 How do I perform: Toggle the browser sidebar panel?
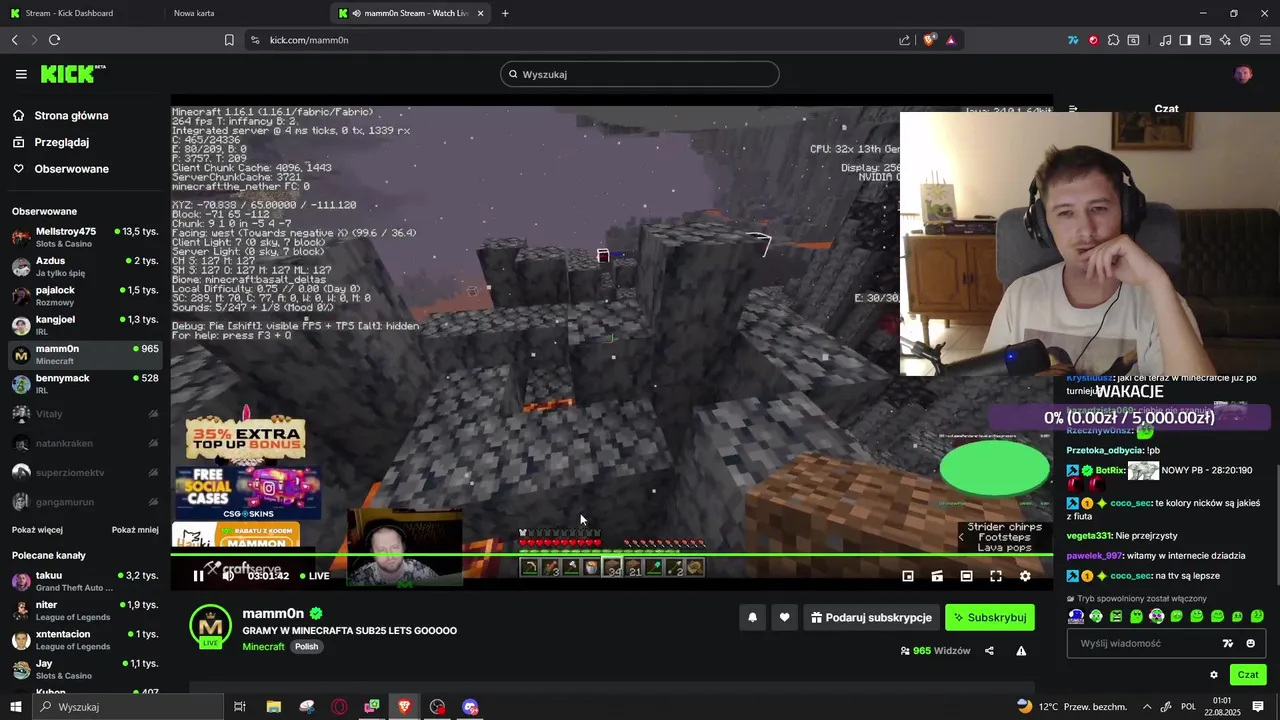coord(1185,40)
